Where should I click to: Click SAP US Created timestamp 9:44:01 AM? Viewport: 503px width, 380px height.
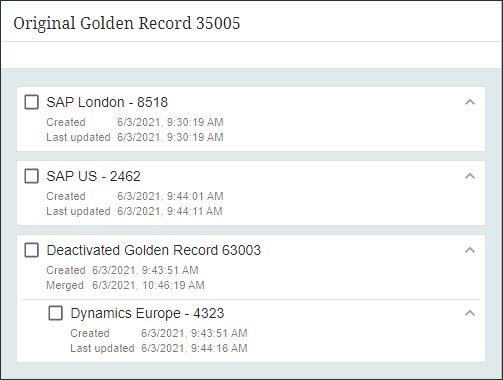170,196
